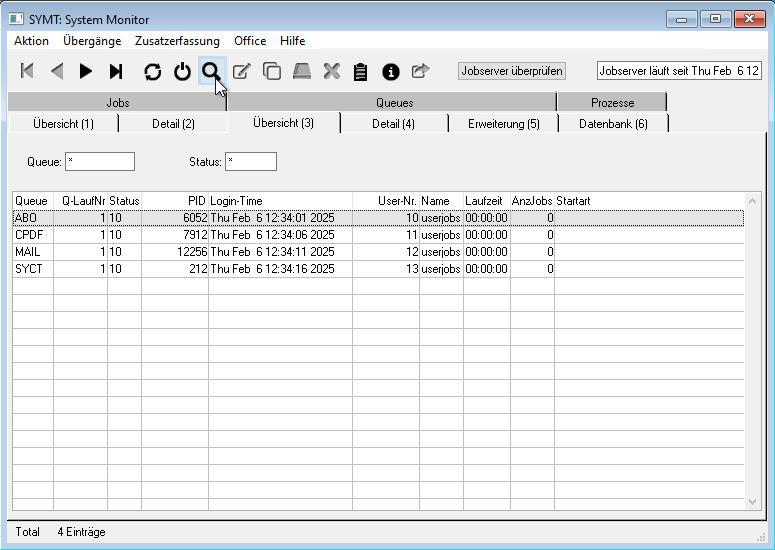Click the Jobserver überprüfen button
775x550 pixels.
(x=512, y=71)
